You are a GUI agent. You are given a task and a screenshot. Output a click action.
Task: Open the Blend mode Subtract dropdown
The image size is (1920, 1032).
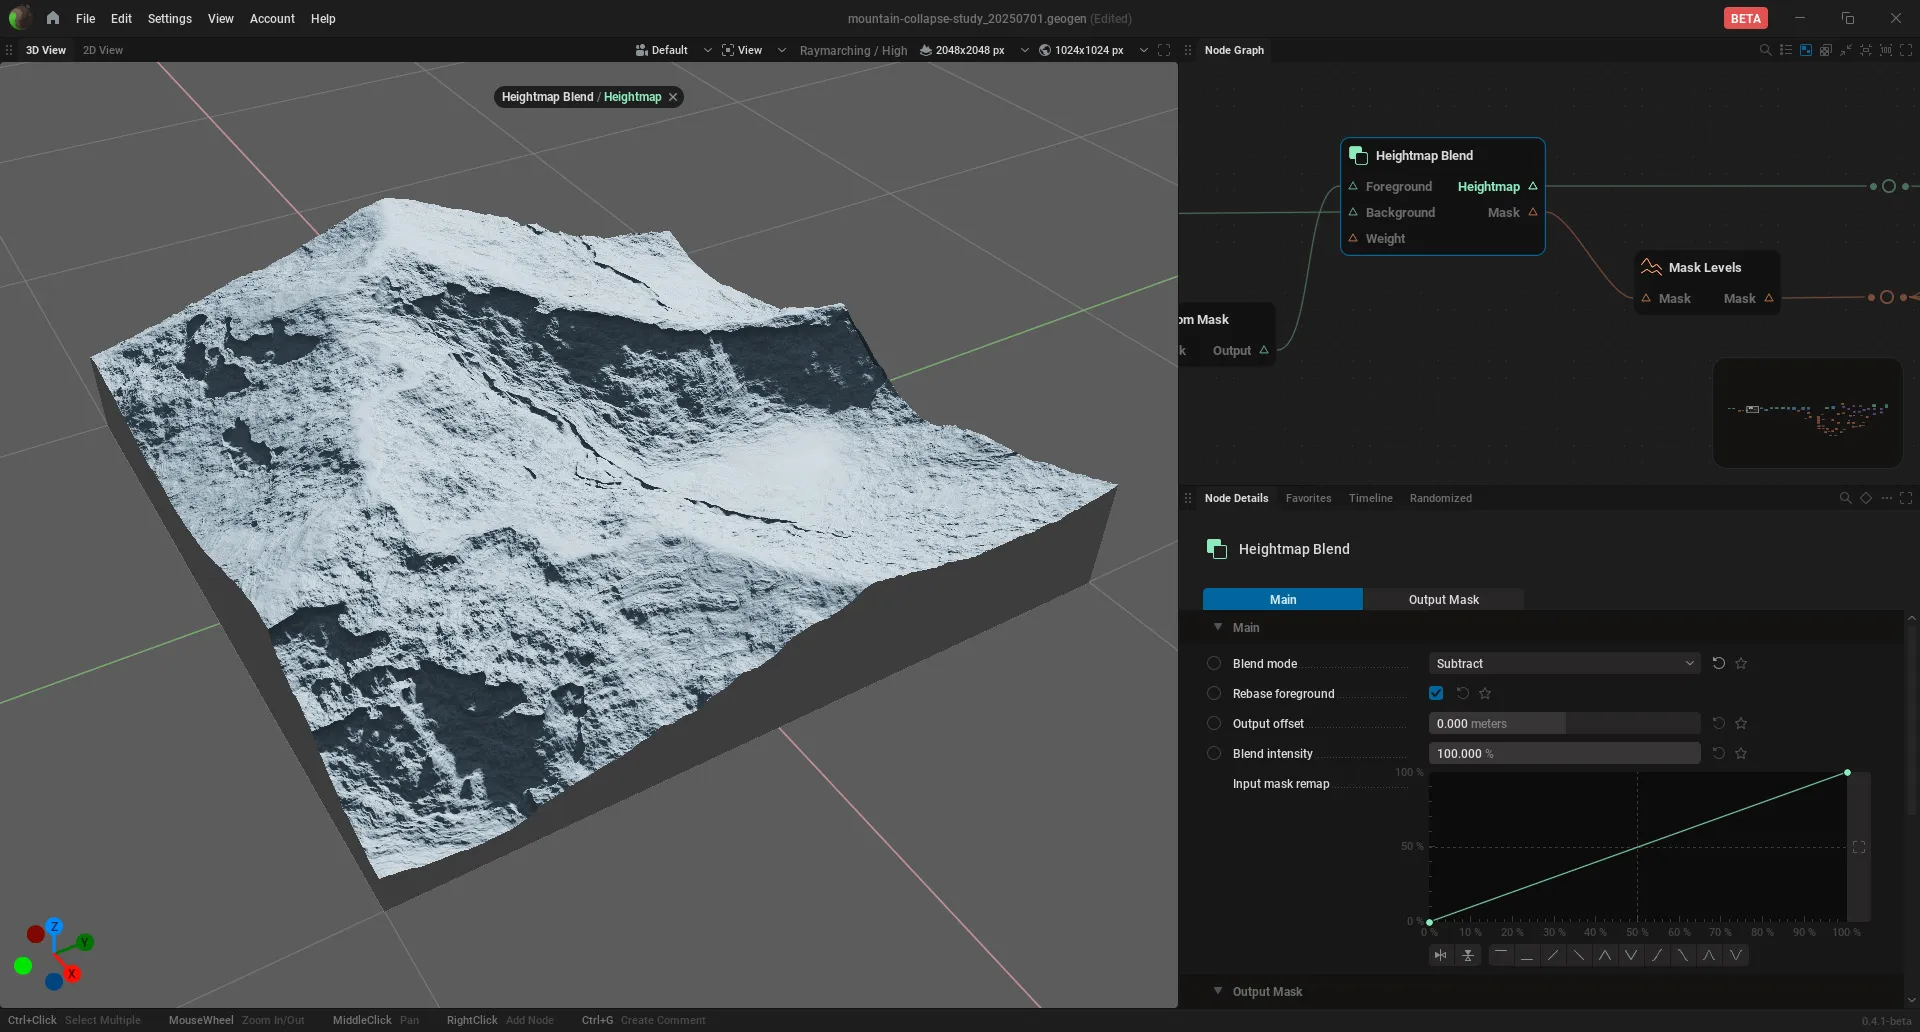click(x=1564, y=663)
